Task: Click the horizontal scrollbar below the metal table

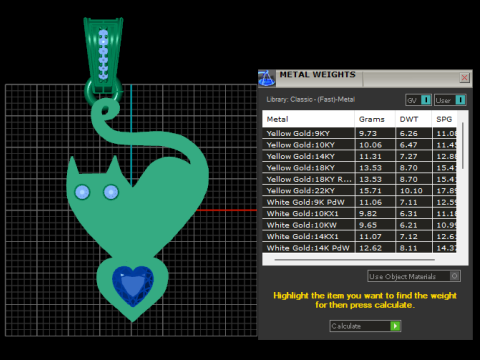Action: pyautogui.click(x=355, y=259)
